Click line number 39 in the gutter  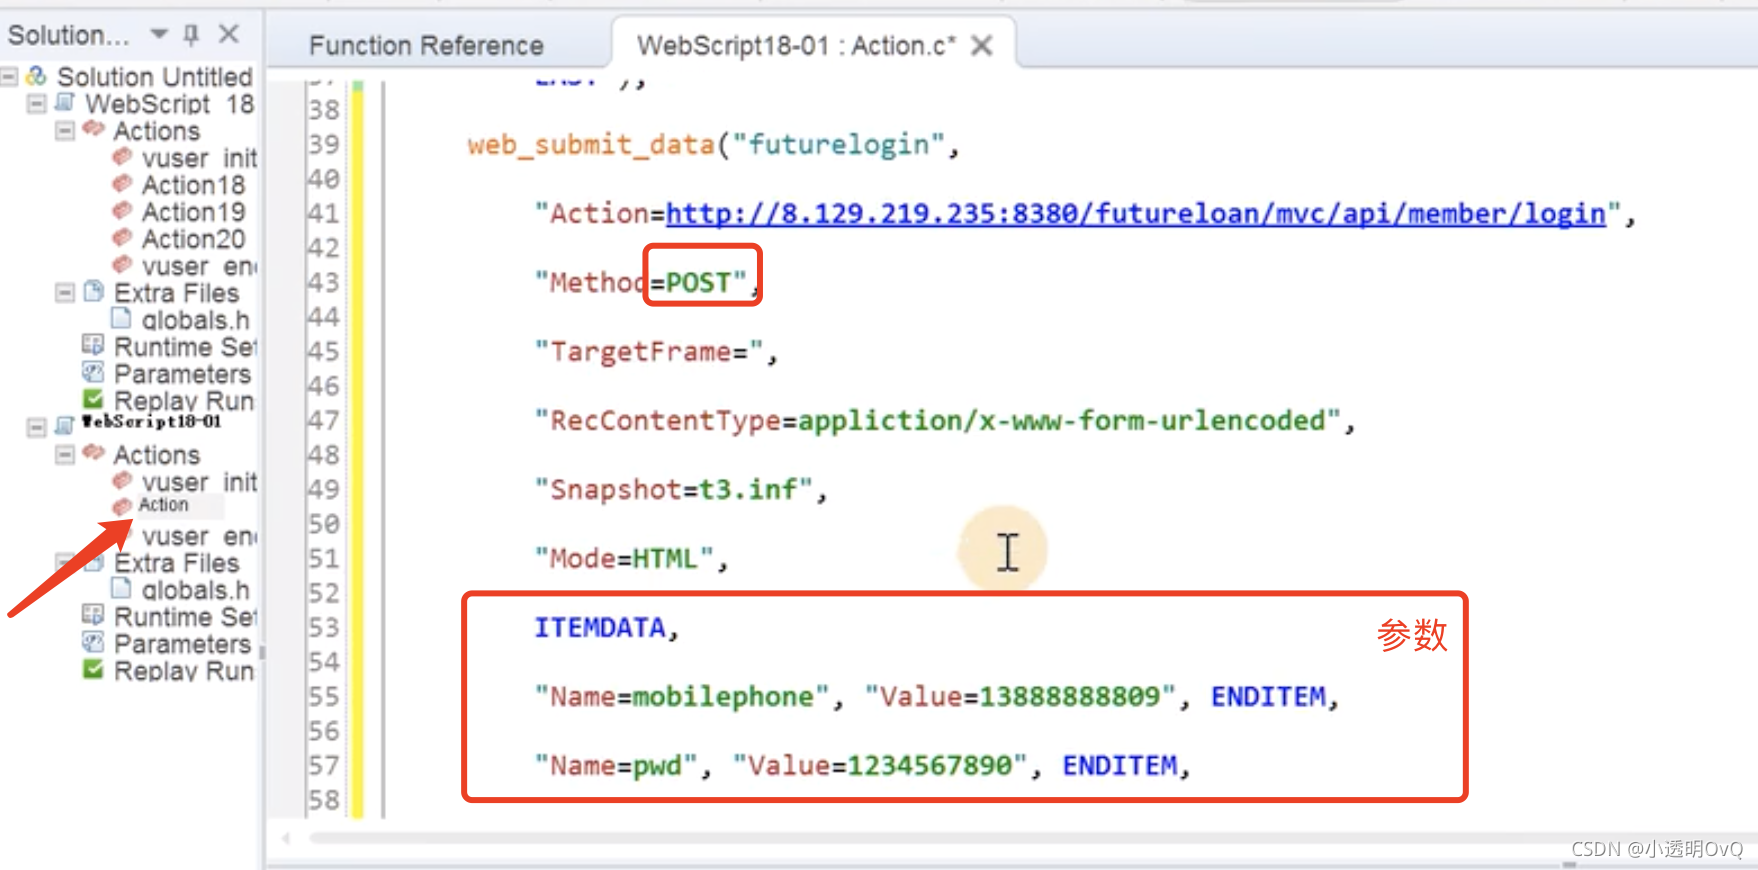pos(323,145)
